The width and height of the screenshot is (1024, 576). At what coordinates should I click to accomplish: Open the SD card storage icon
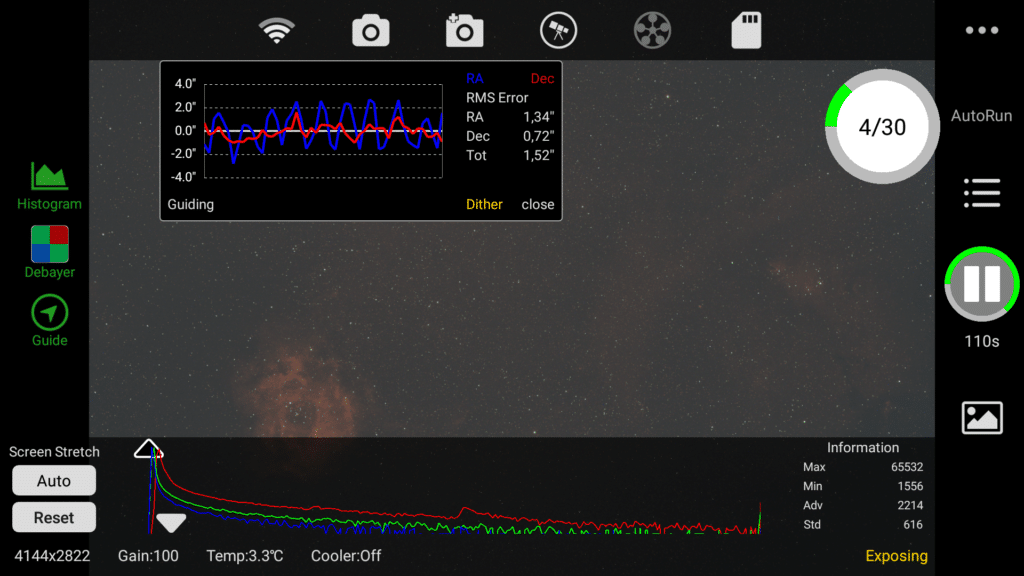click(746, 30)
